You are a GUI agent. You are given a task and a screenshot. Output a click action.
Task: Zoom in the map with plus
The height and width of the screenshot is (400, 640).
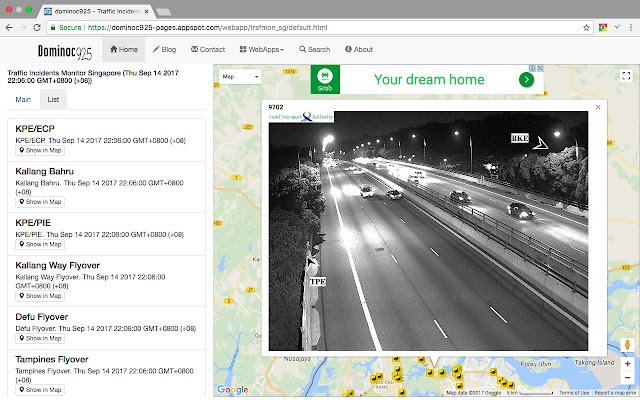(627, 363)
